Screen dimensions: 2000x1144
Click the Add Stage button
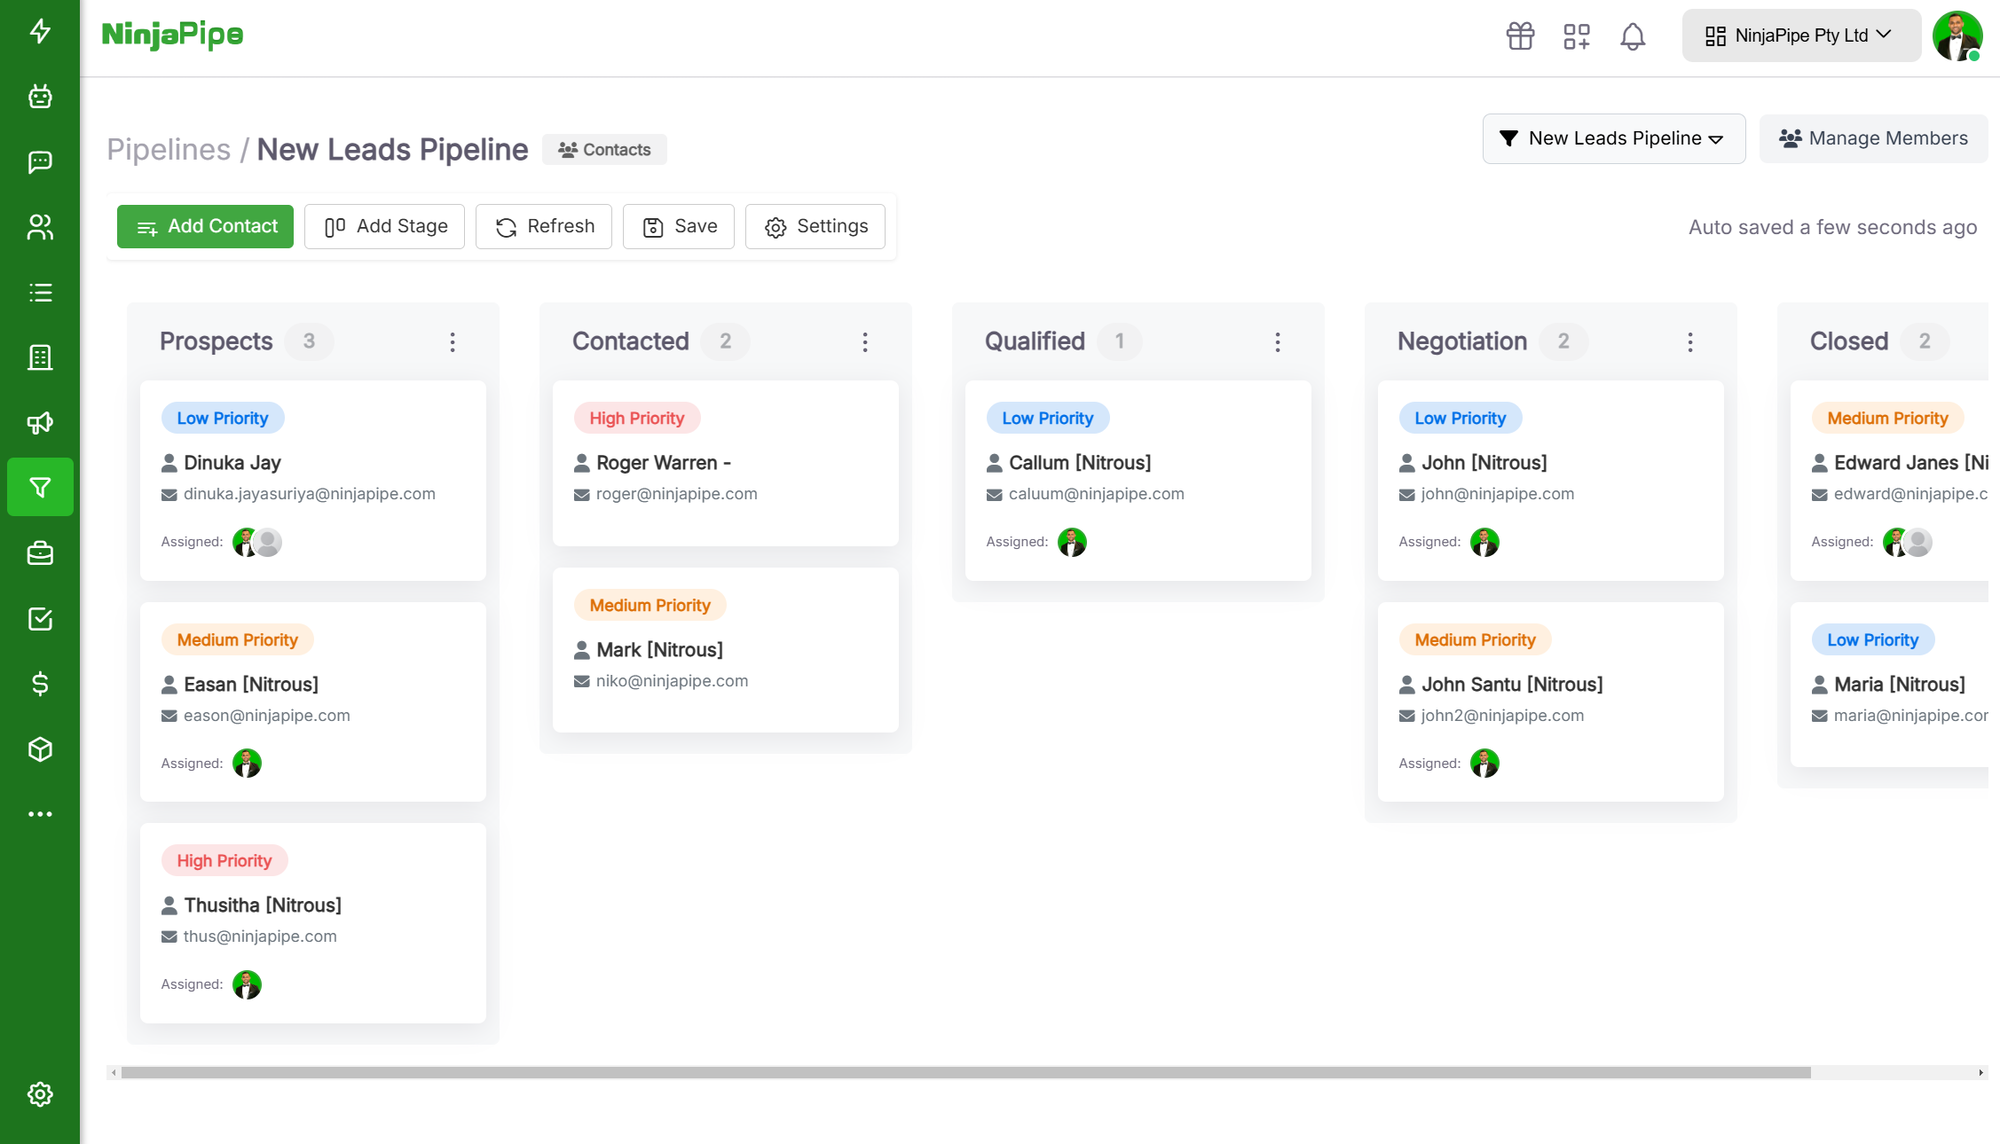pyautogui.click(x=385, y=225)
